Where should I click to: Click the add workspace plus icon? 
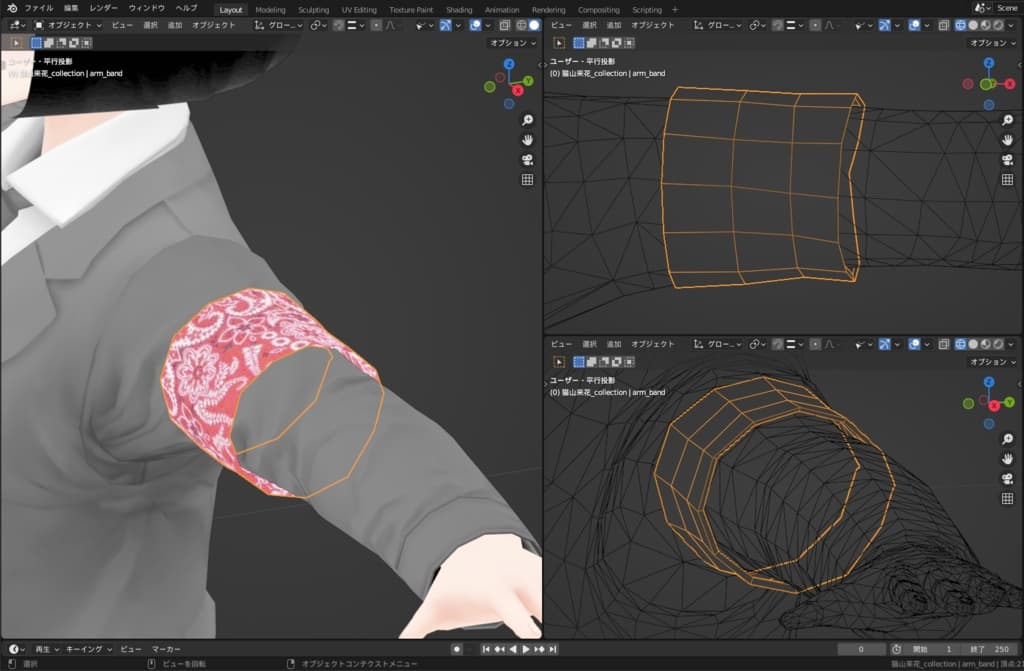(675, 9)
